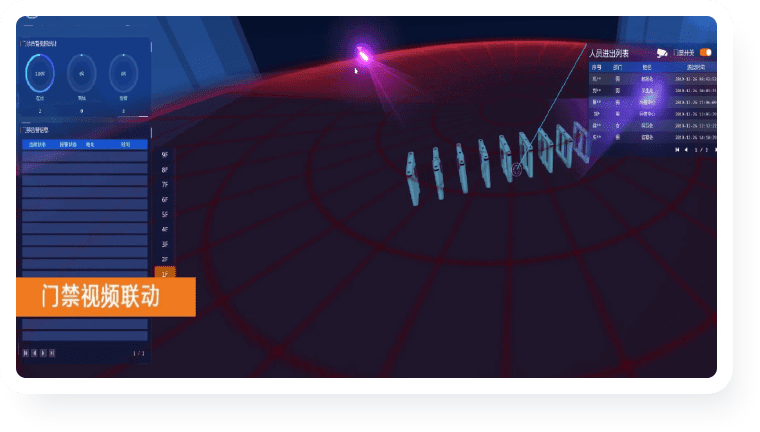Select floor 2F in floor selector

tap(165, 259)
